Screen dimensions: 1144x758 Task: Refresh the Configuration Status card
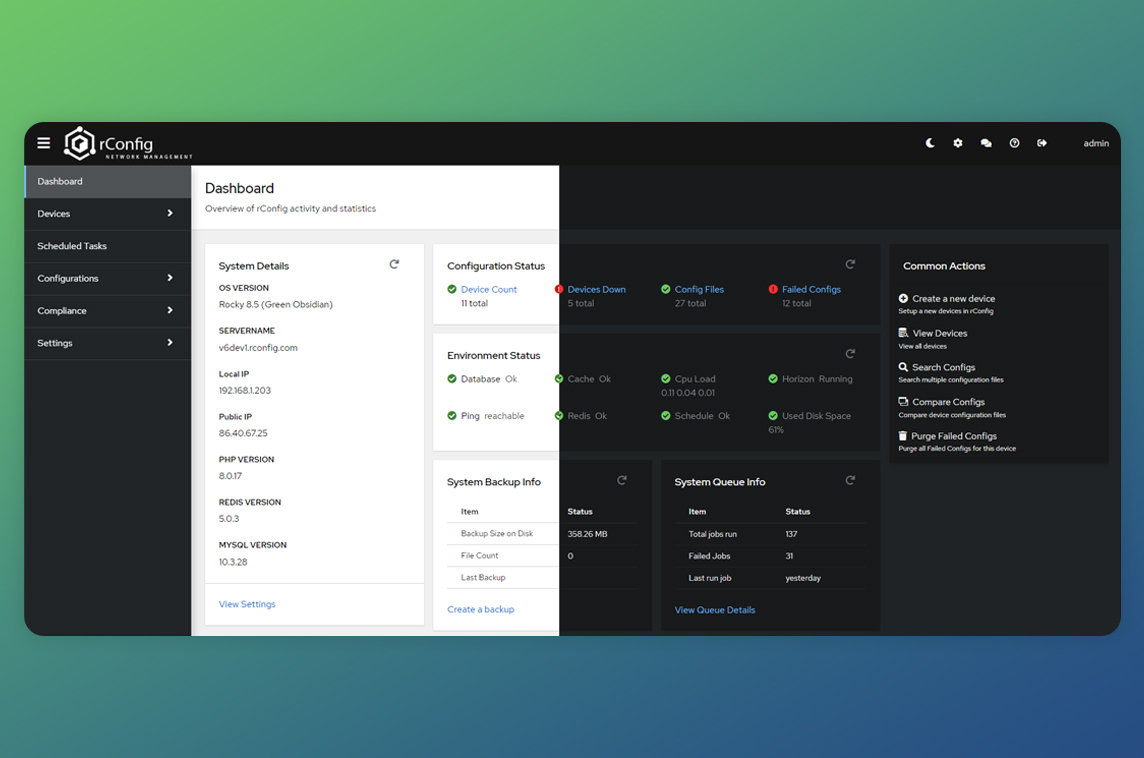tap(850, 264)
